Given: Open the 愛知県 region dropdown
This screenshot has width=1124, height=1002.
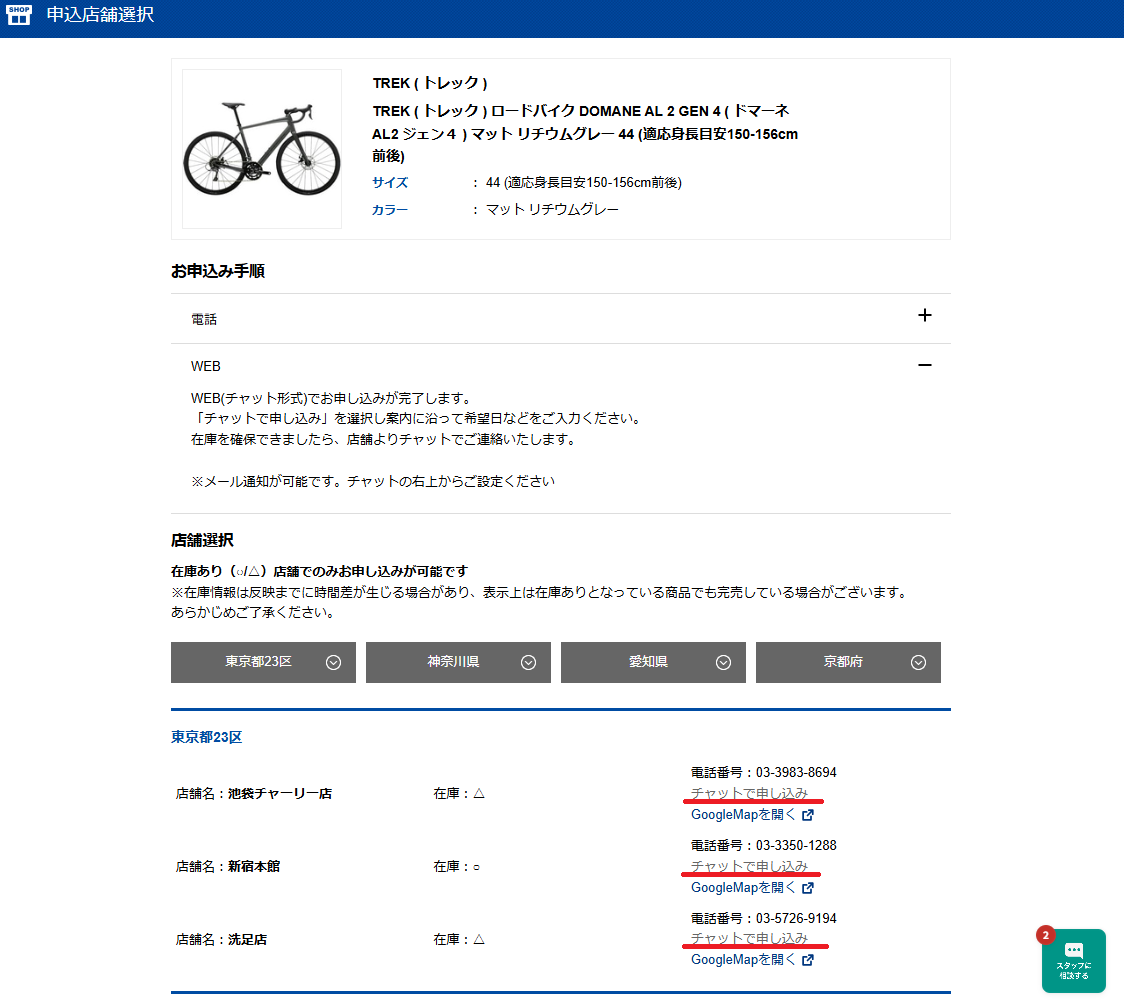Looking at the screenshot, I should click(653, 662).
